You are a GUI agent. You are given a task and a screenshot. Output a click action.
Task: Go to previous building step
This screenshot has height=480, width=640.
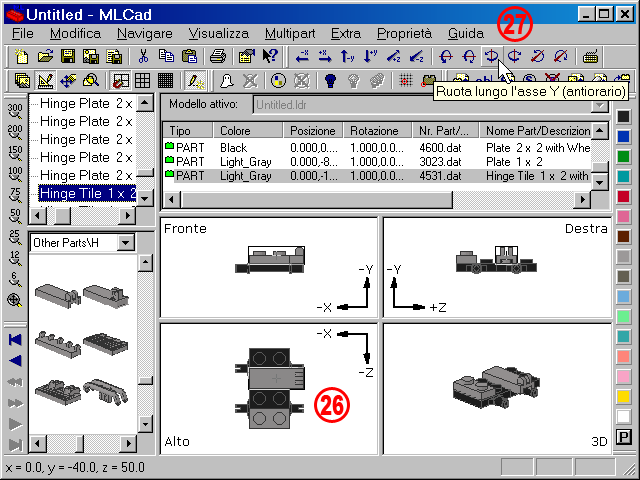coord(15,361)
